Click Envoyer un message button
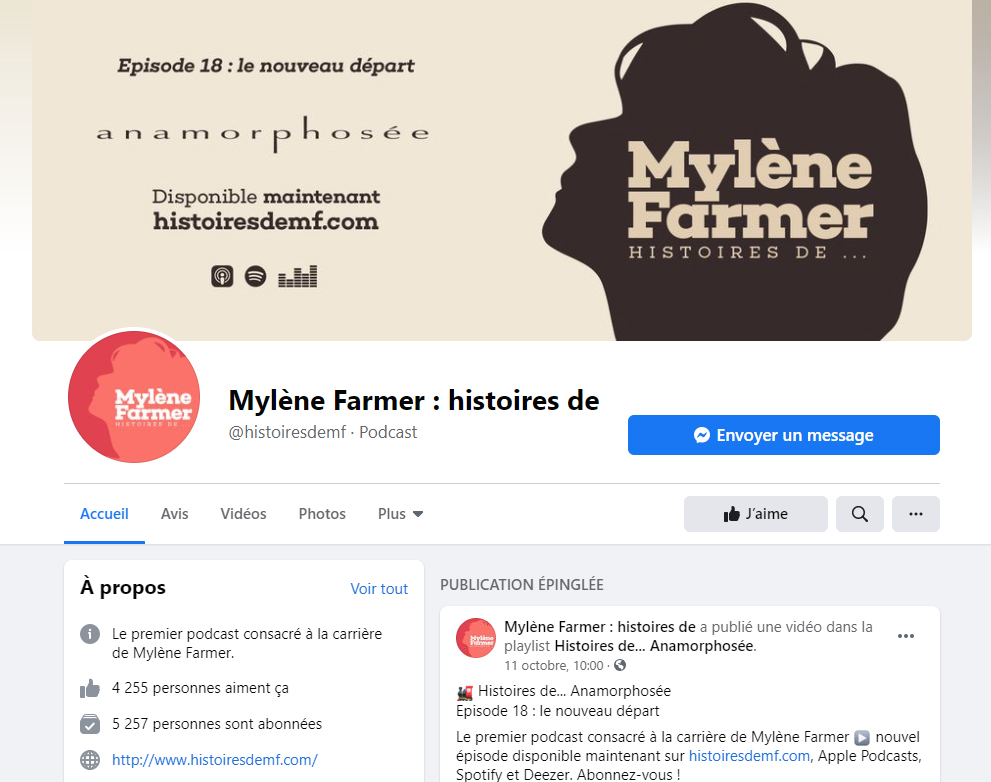This screenshot has height=782, width=991. coord(784,435)
